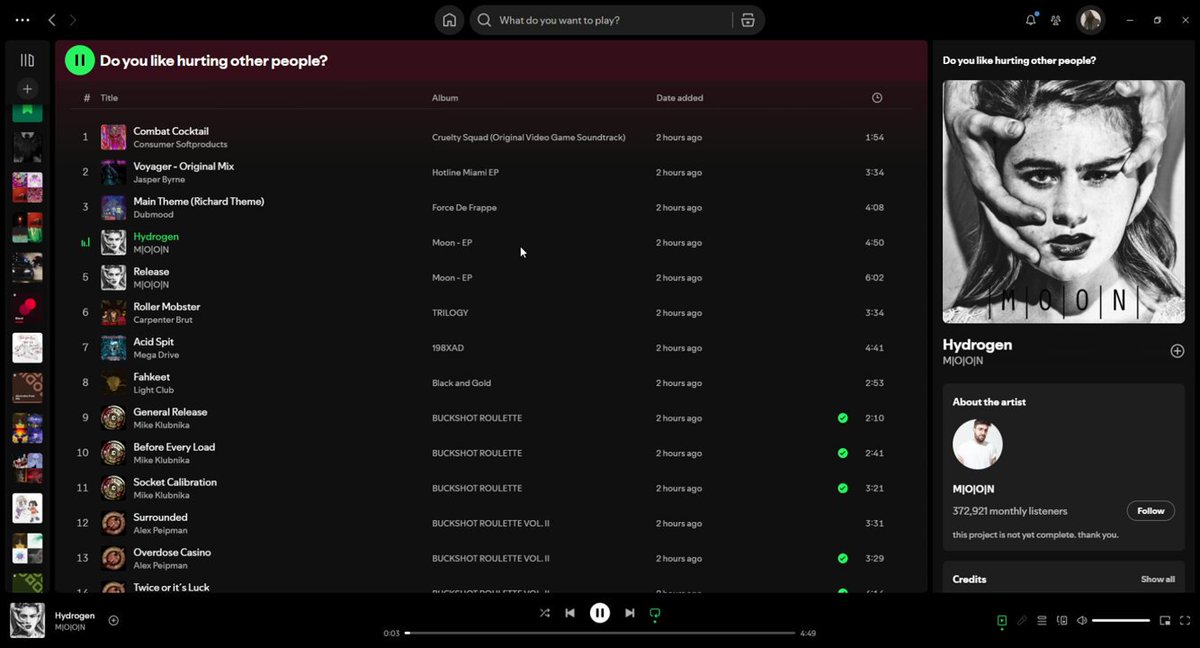Open Connect to a device icon
The image size is (1200, 648).
point(1062,621)
